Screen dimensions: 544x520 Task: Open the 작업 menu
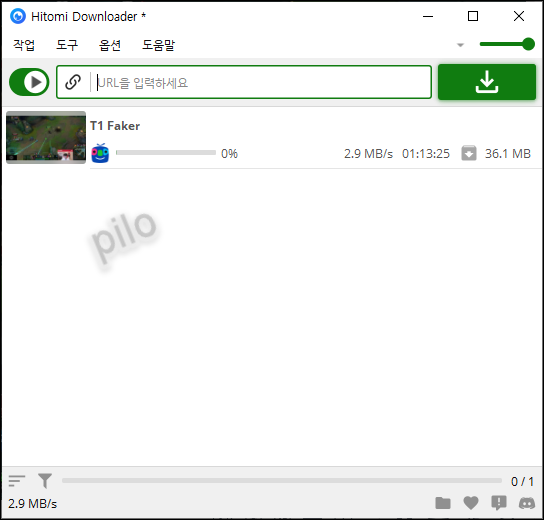[x=24, y=45]
